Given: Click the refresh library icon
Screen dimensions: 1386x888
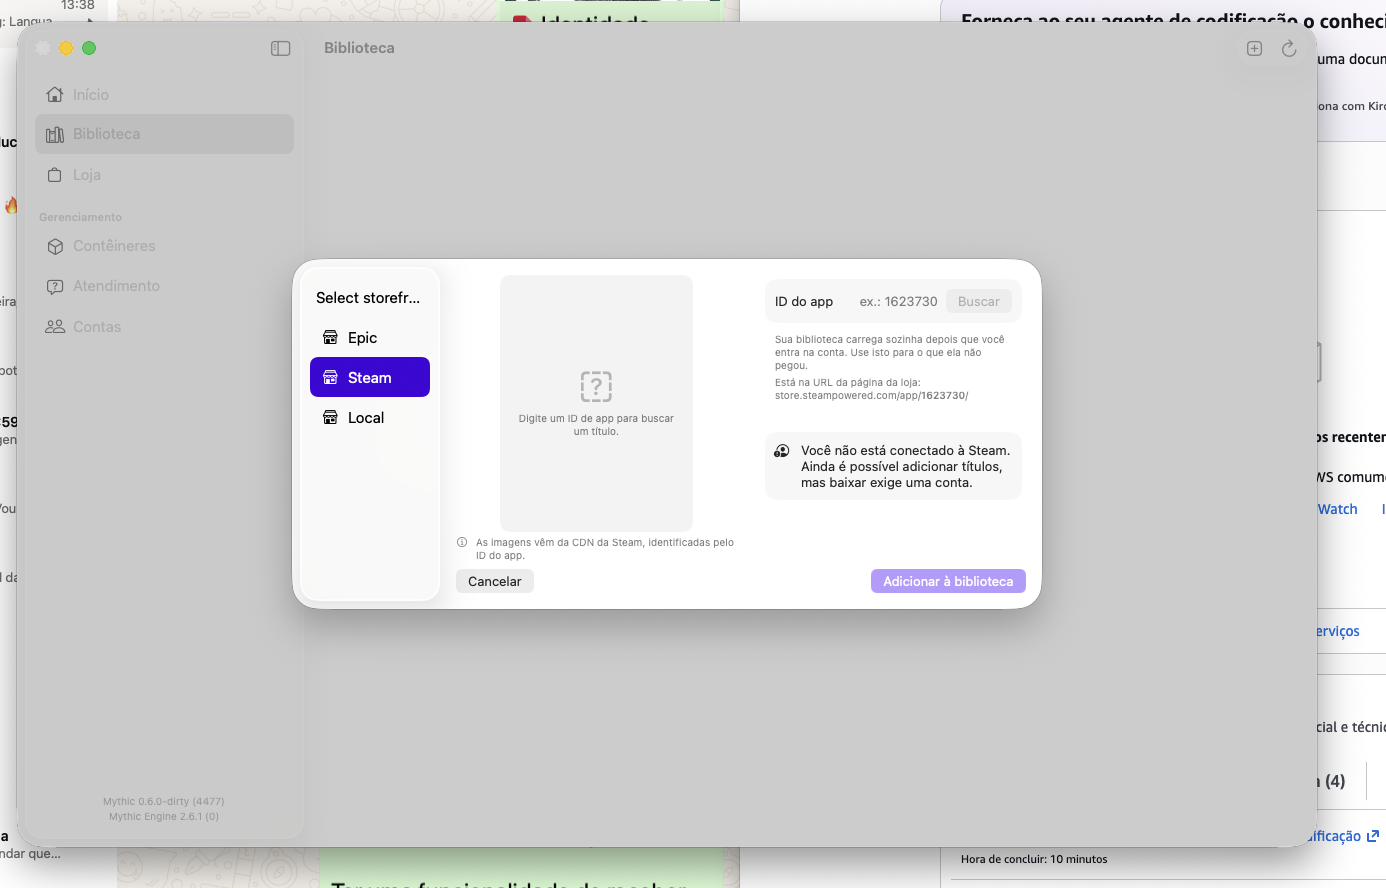Looking at the screenshot, I should click(x=1289, y=48).
